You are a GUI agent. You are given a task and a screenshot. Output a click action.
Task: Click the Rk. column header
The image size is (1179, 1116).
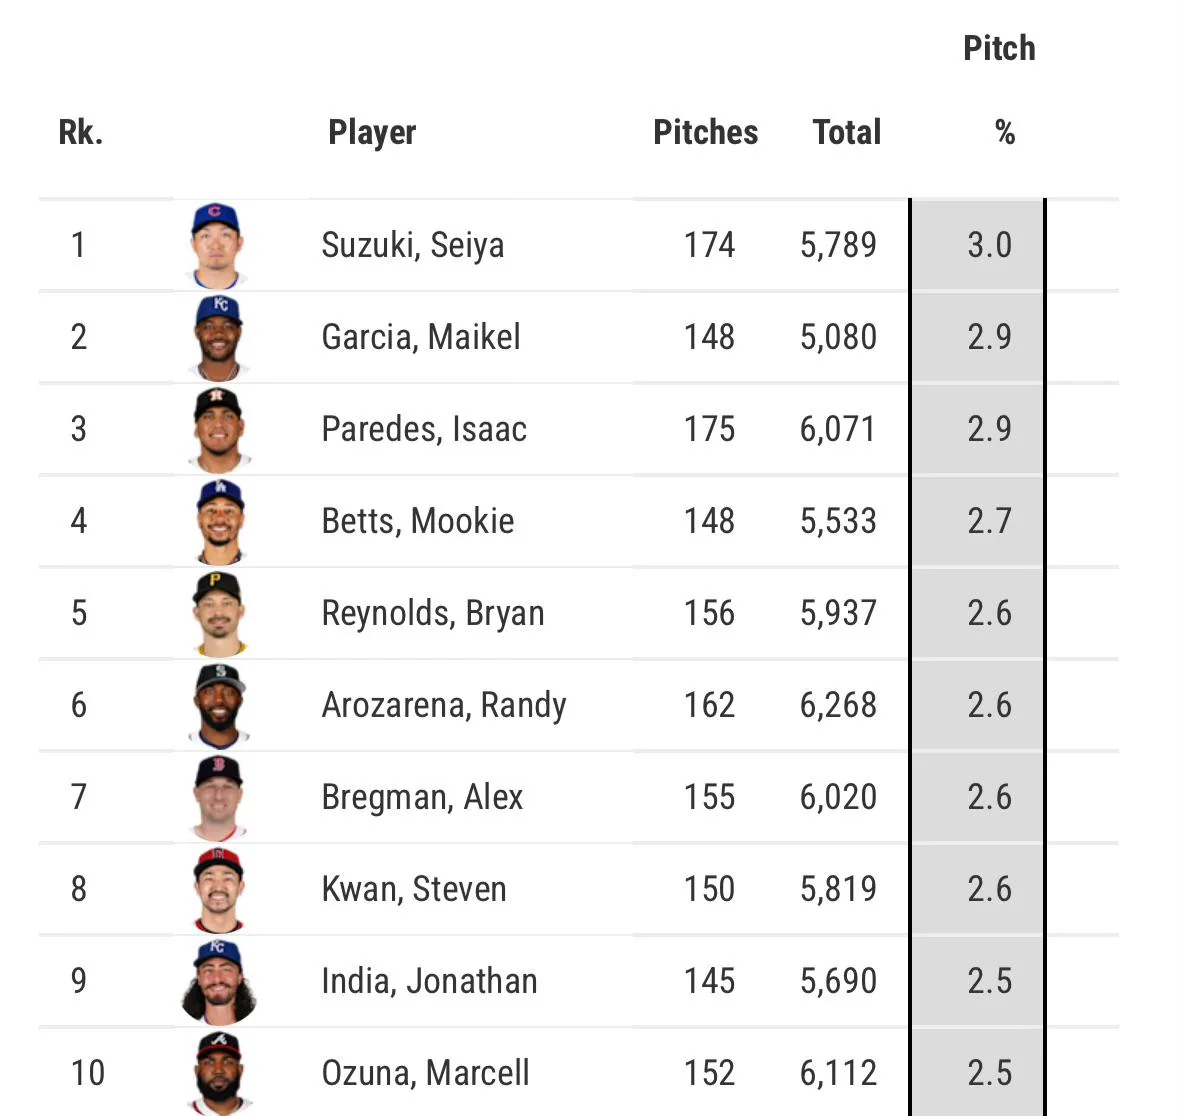tap(81, 132)
